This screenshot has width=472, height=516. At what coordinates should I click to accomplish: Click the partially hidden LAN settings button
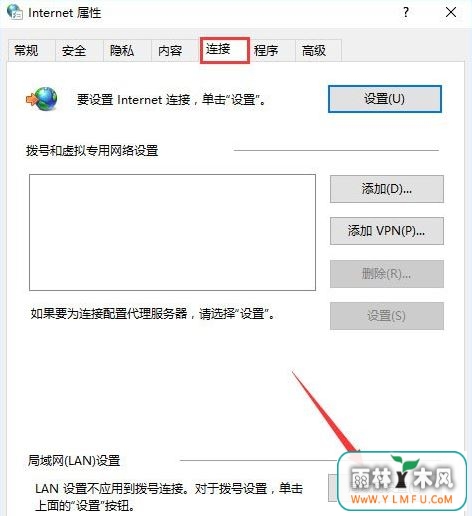333,488
